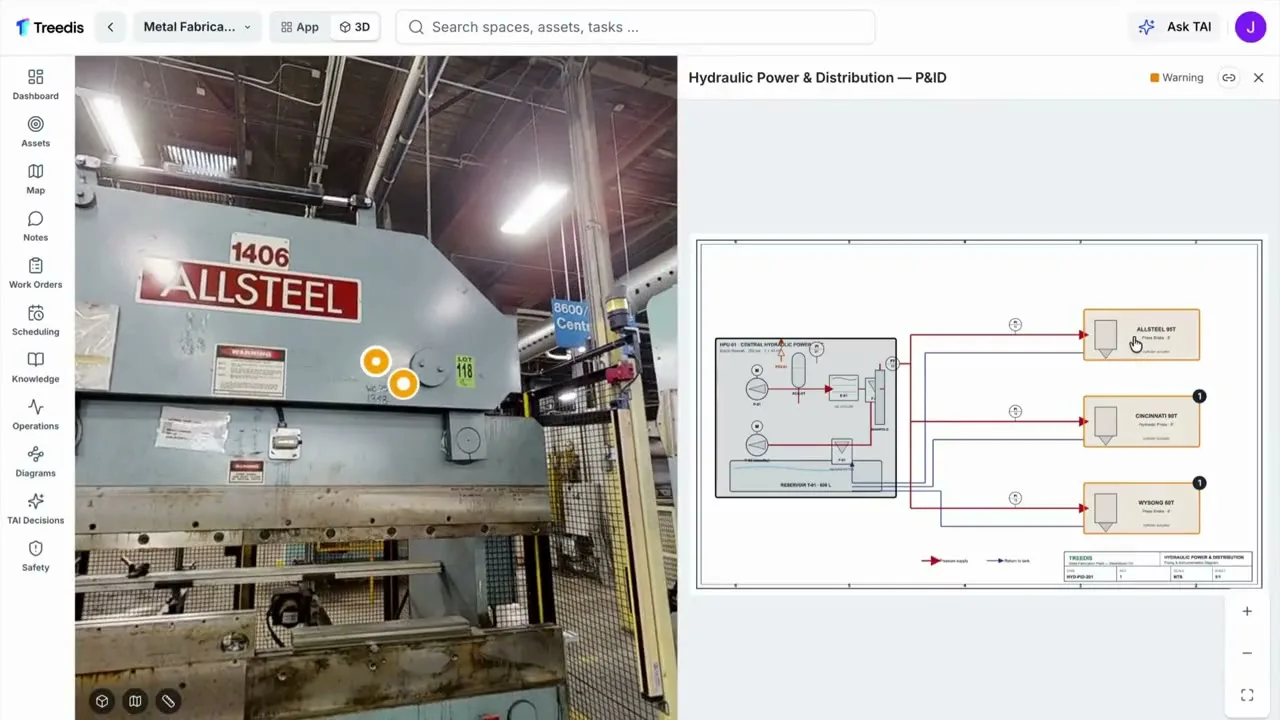Copy link with the chain icon
Image resolution: width=1280 pixels, height=720 pixels.
point(1229,77)
